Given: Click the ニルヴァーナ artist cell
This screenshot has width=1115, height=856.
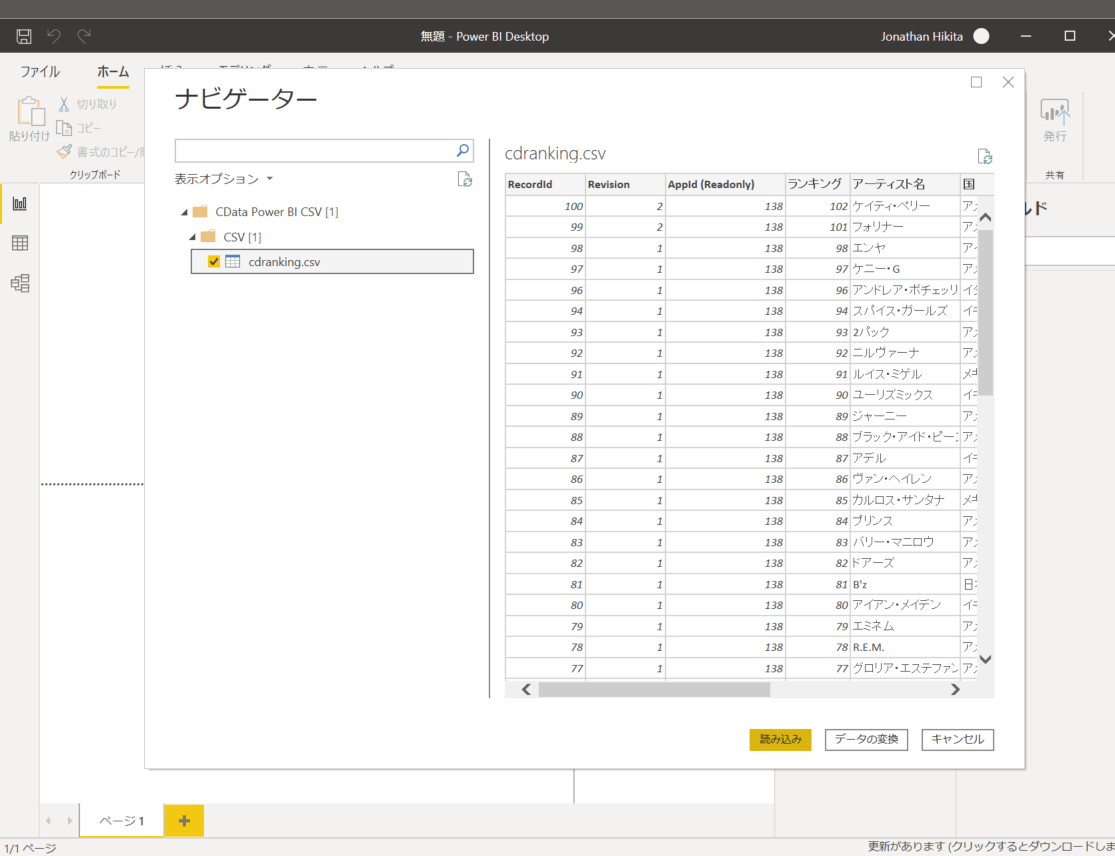Looking at the screenshot, I should click(905, 353).
